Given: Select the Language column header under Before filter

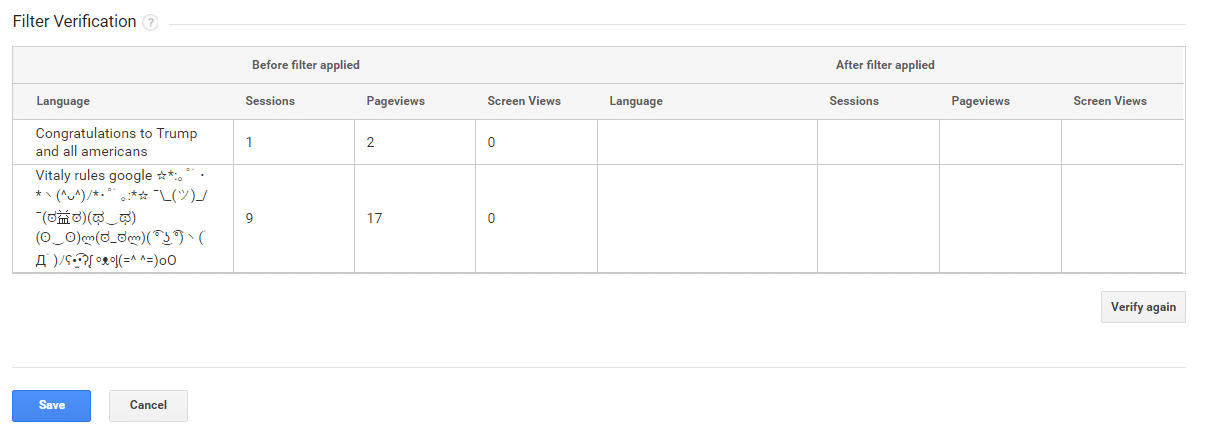Looking at the screenshot, I should 63,101.
